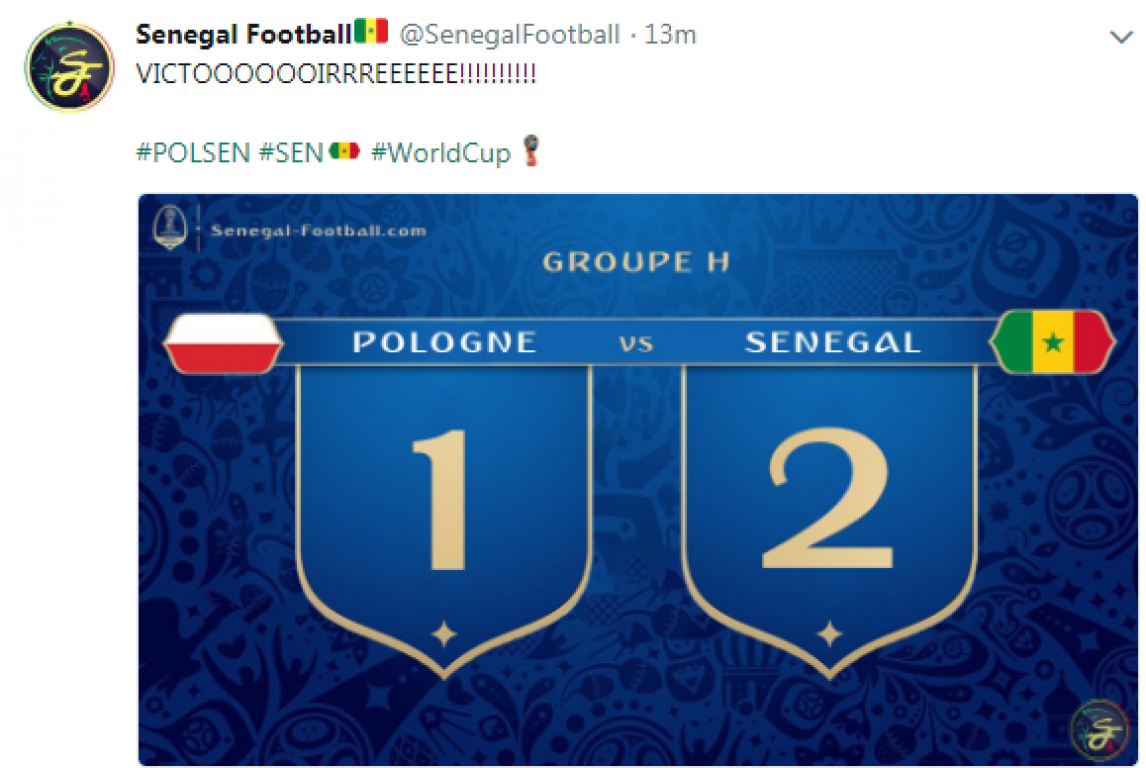Click the Senegal-Football.com text in image
Image resolution: width=1146 pixels, height=768 pixels.
(319, 231)
